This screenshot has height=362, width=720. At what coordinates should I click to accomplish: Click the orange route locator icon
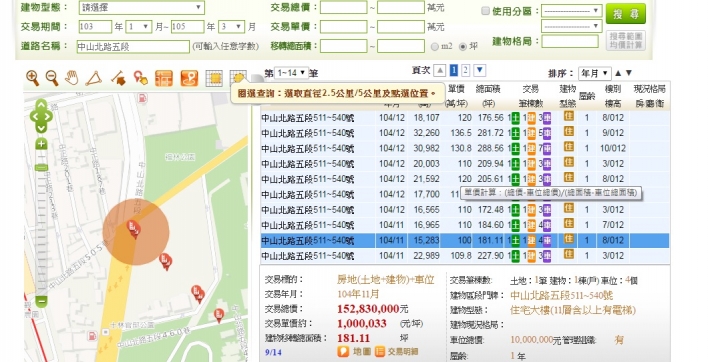pos(189,79)
